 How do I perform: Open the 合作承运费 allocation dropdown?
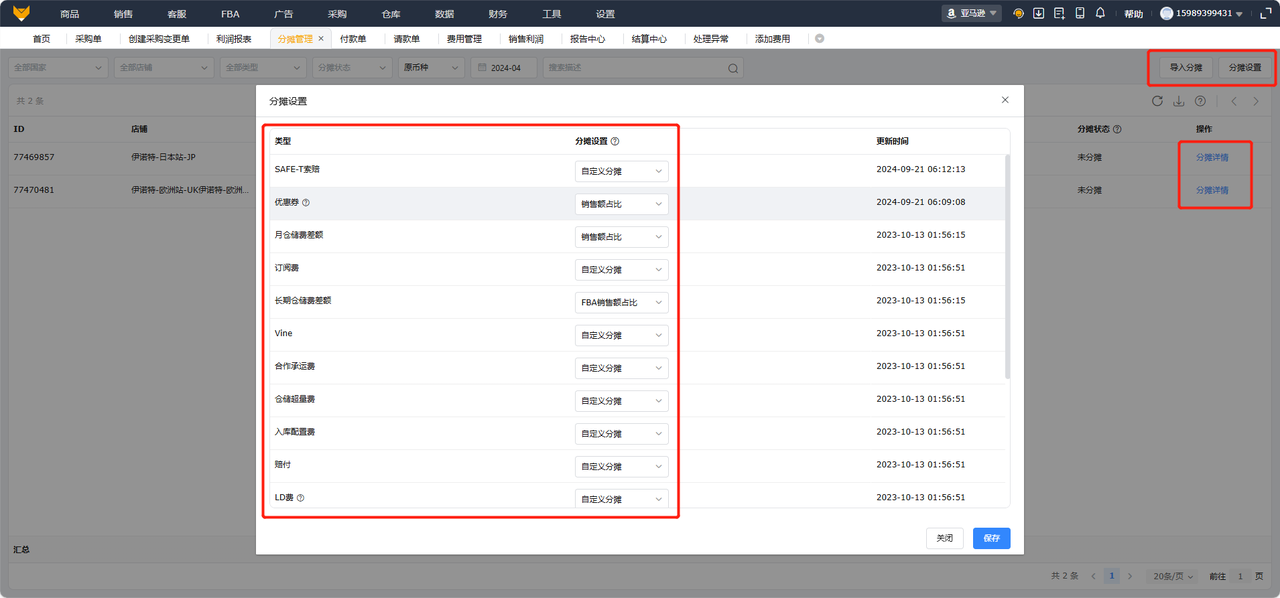tap(621, 368)
